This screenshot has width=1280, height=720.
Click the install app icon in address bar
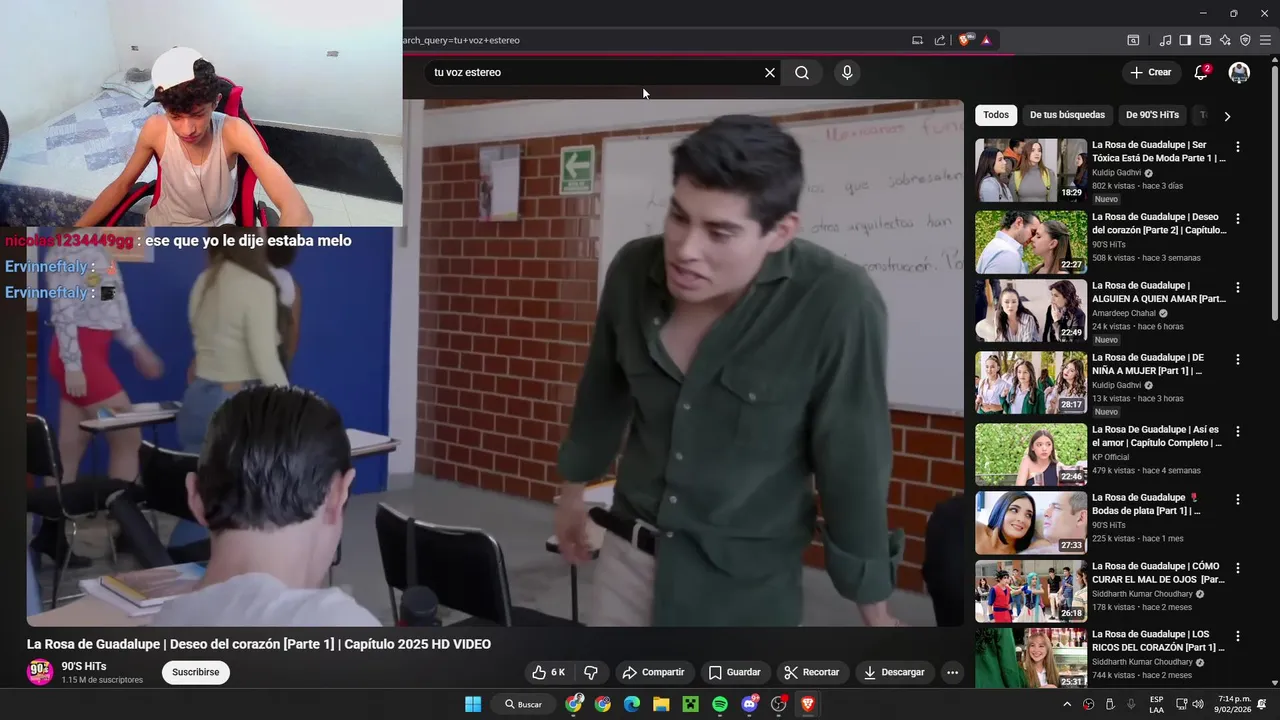pos(917,40)
